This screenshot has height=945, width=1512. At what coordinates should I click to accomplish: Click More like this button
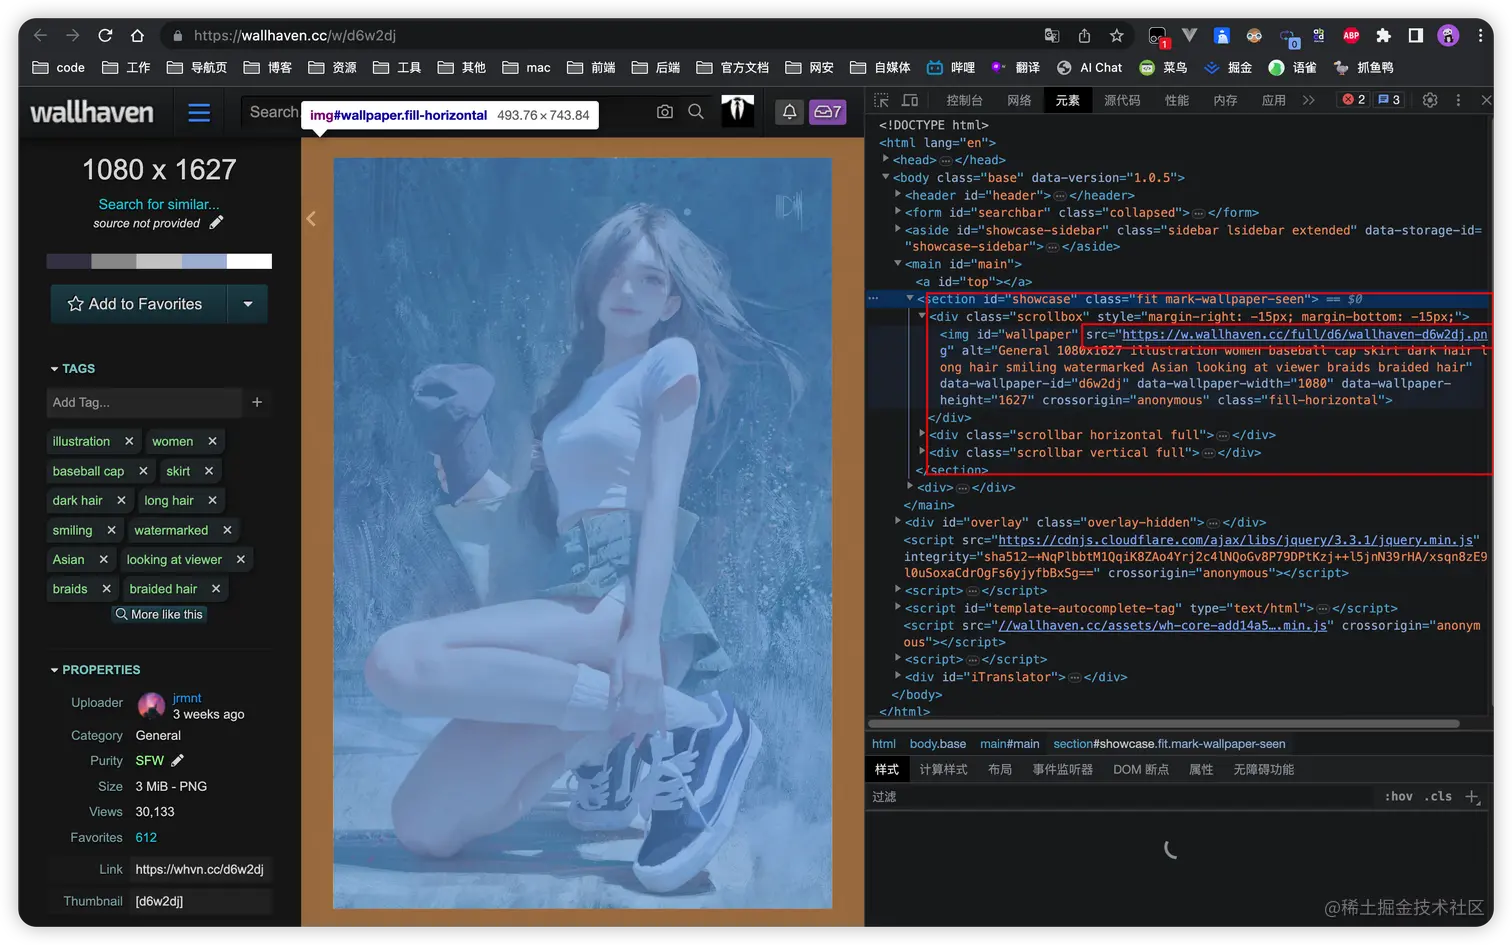click(x=160, y=614)
